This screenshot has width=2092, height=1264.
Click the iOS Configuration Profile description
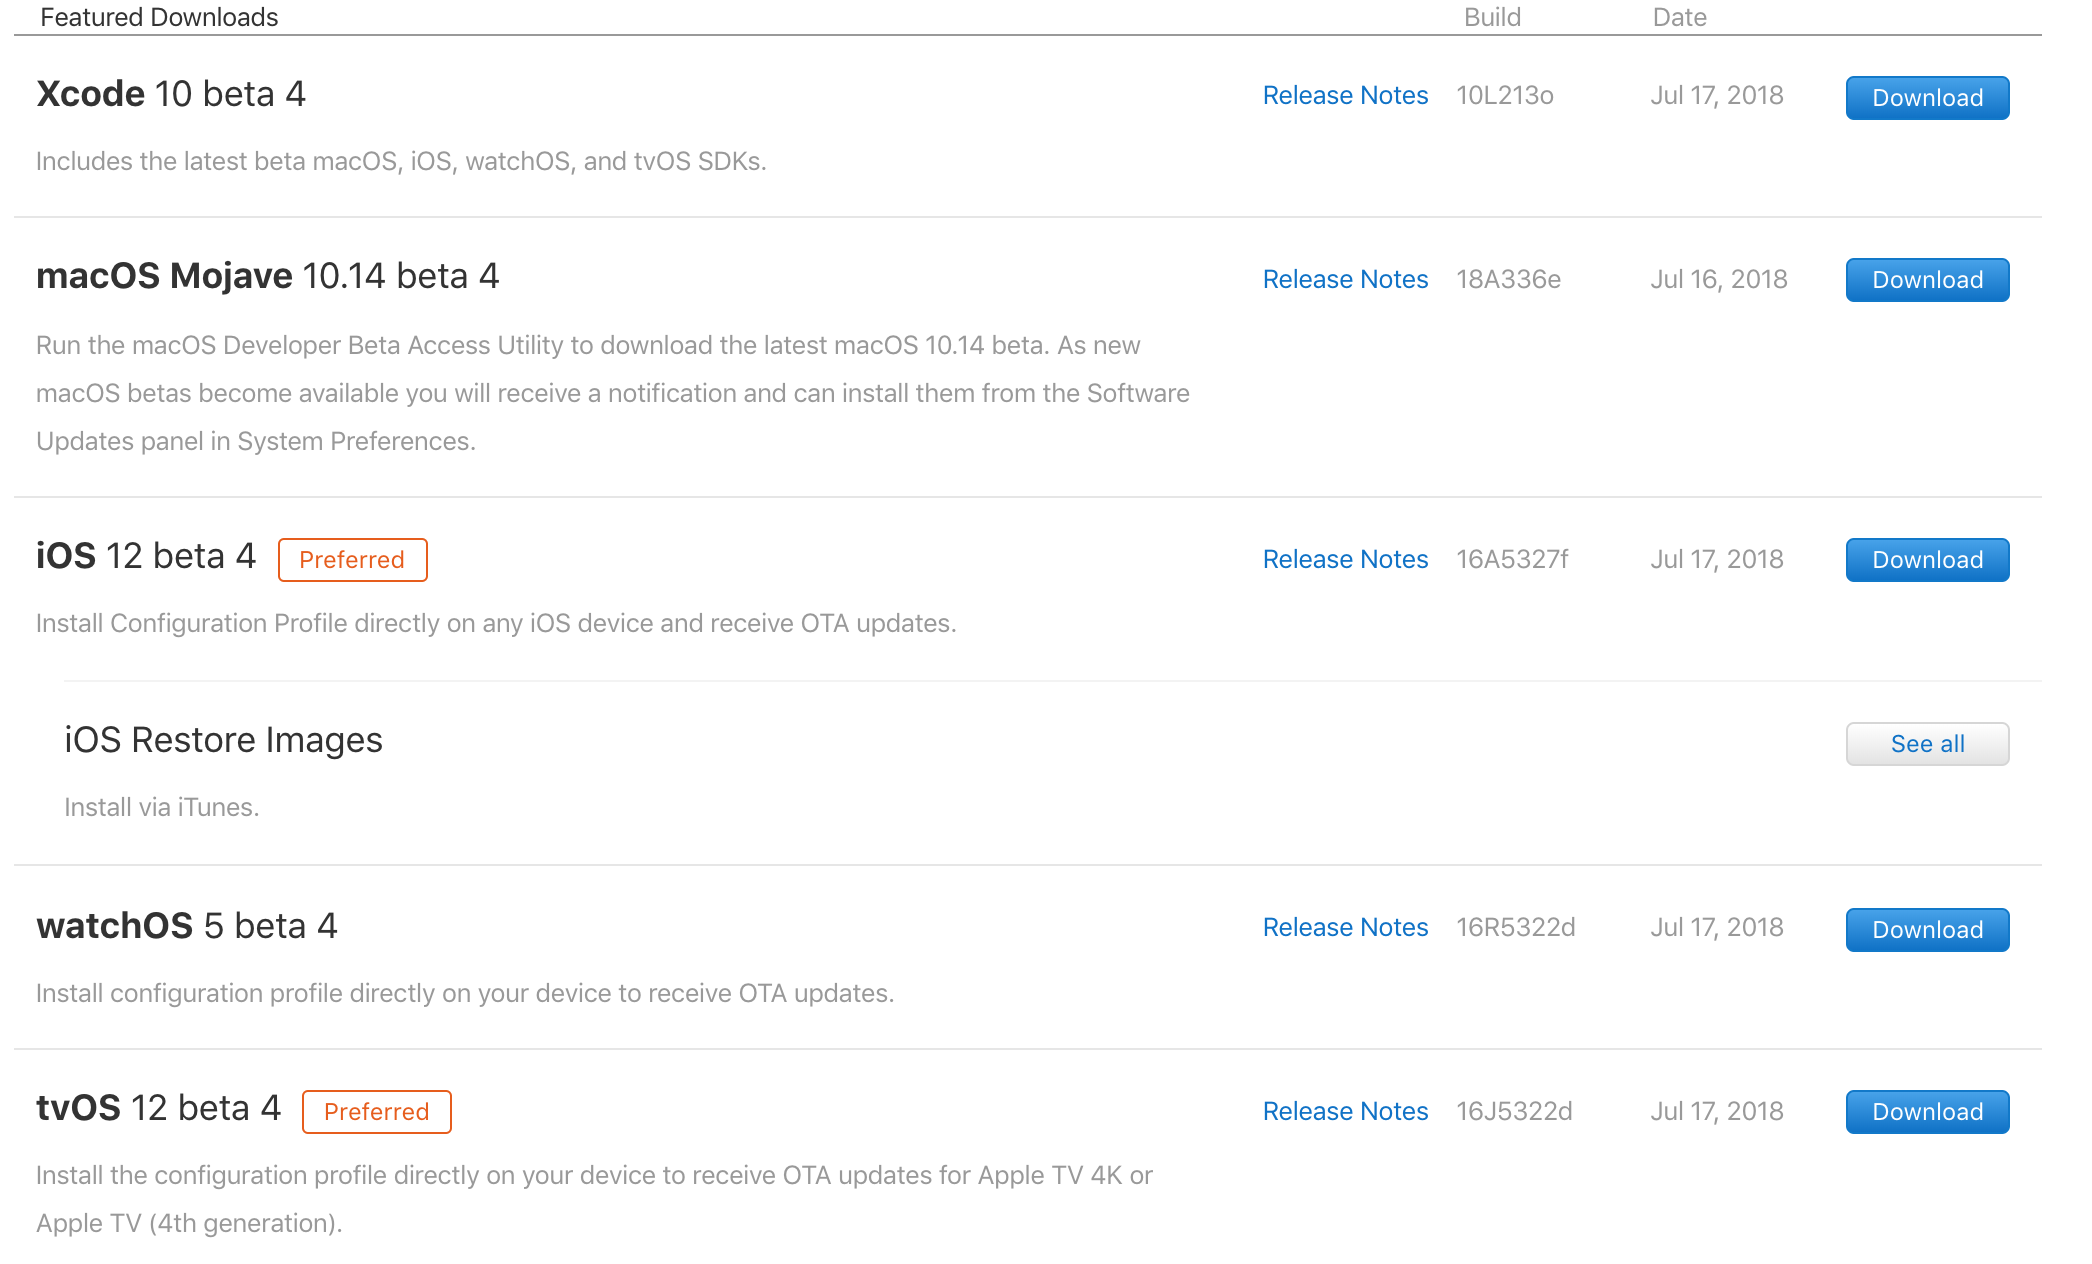496,623
